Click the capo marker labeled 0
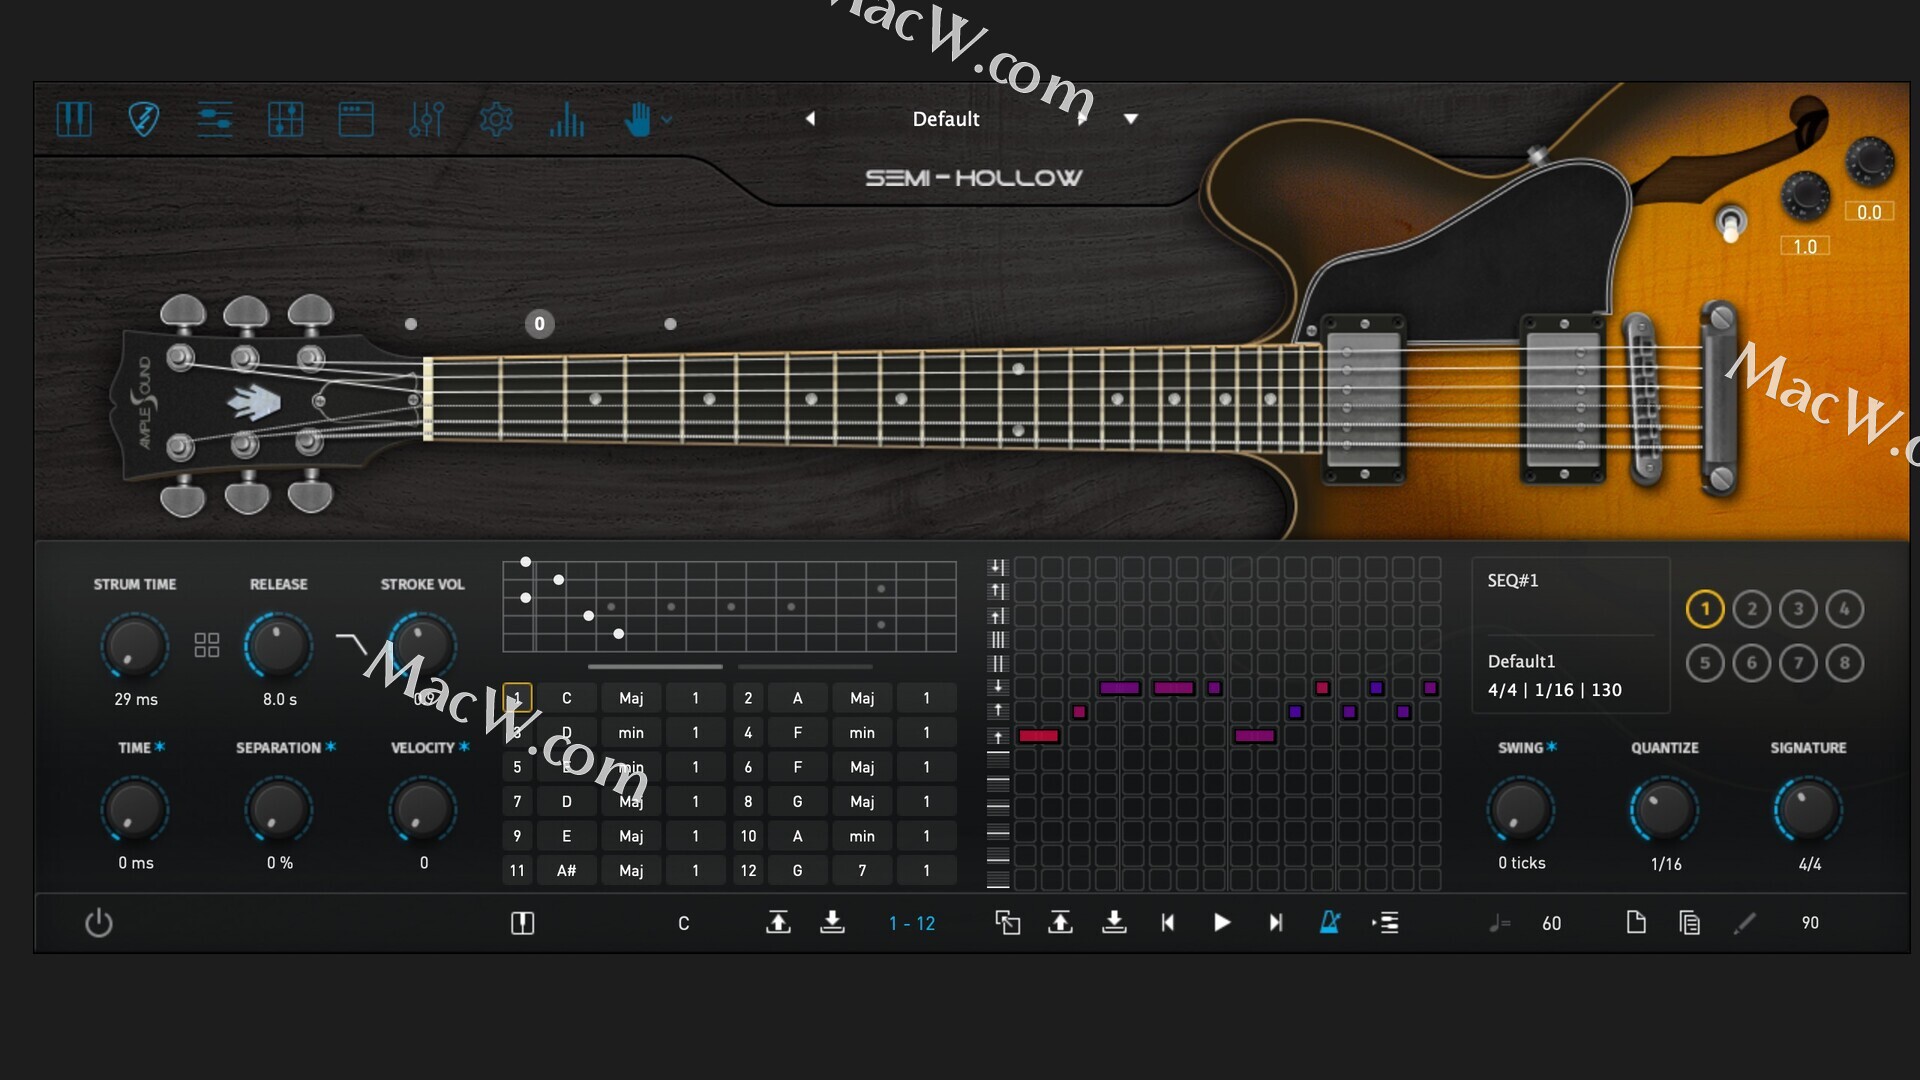 (540, 323)
